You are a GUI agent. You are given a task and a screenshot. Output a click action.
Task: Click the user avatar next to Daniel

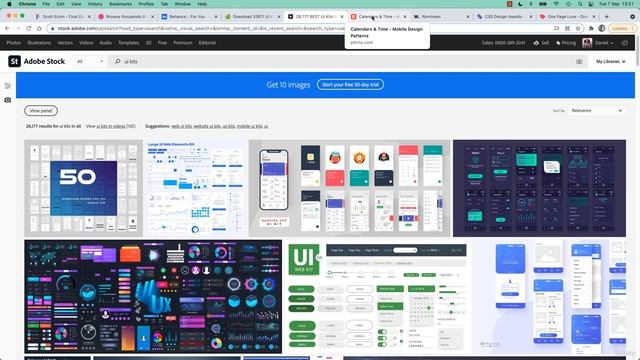pos(587,42)
